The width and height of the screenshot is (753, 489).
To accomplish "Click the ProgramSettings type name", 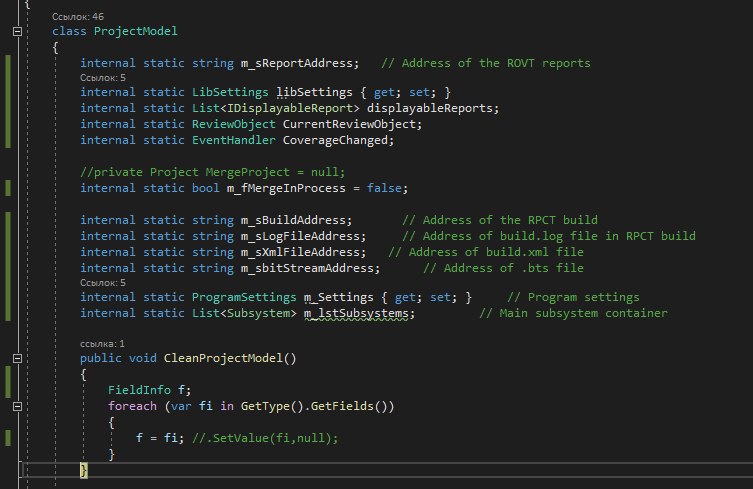I will pos(244,297).
